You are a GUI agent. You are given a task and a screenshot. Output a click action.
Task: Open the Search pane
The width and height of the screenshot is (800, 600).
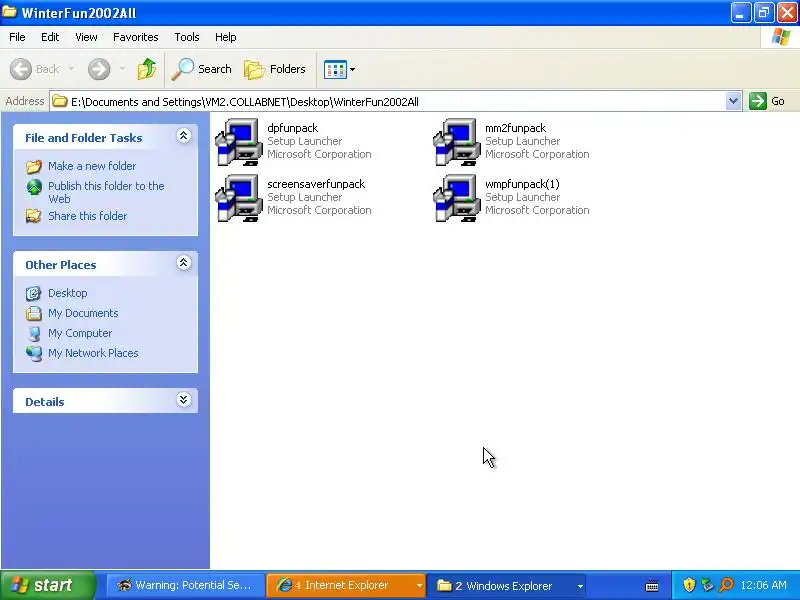(202, 69)
